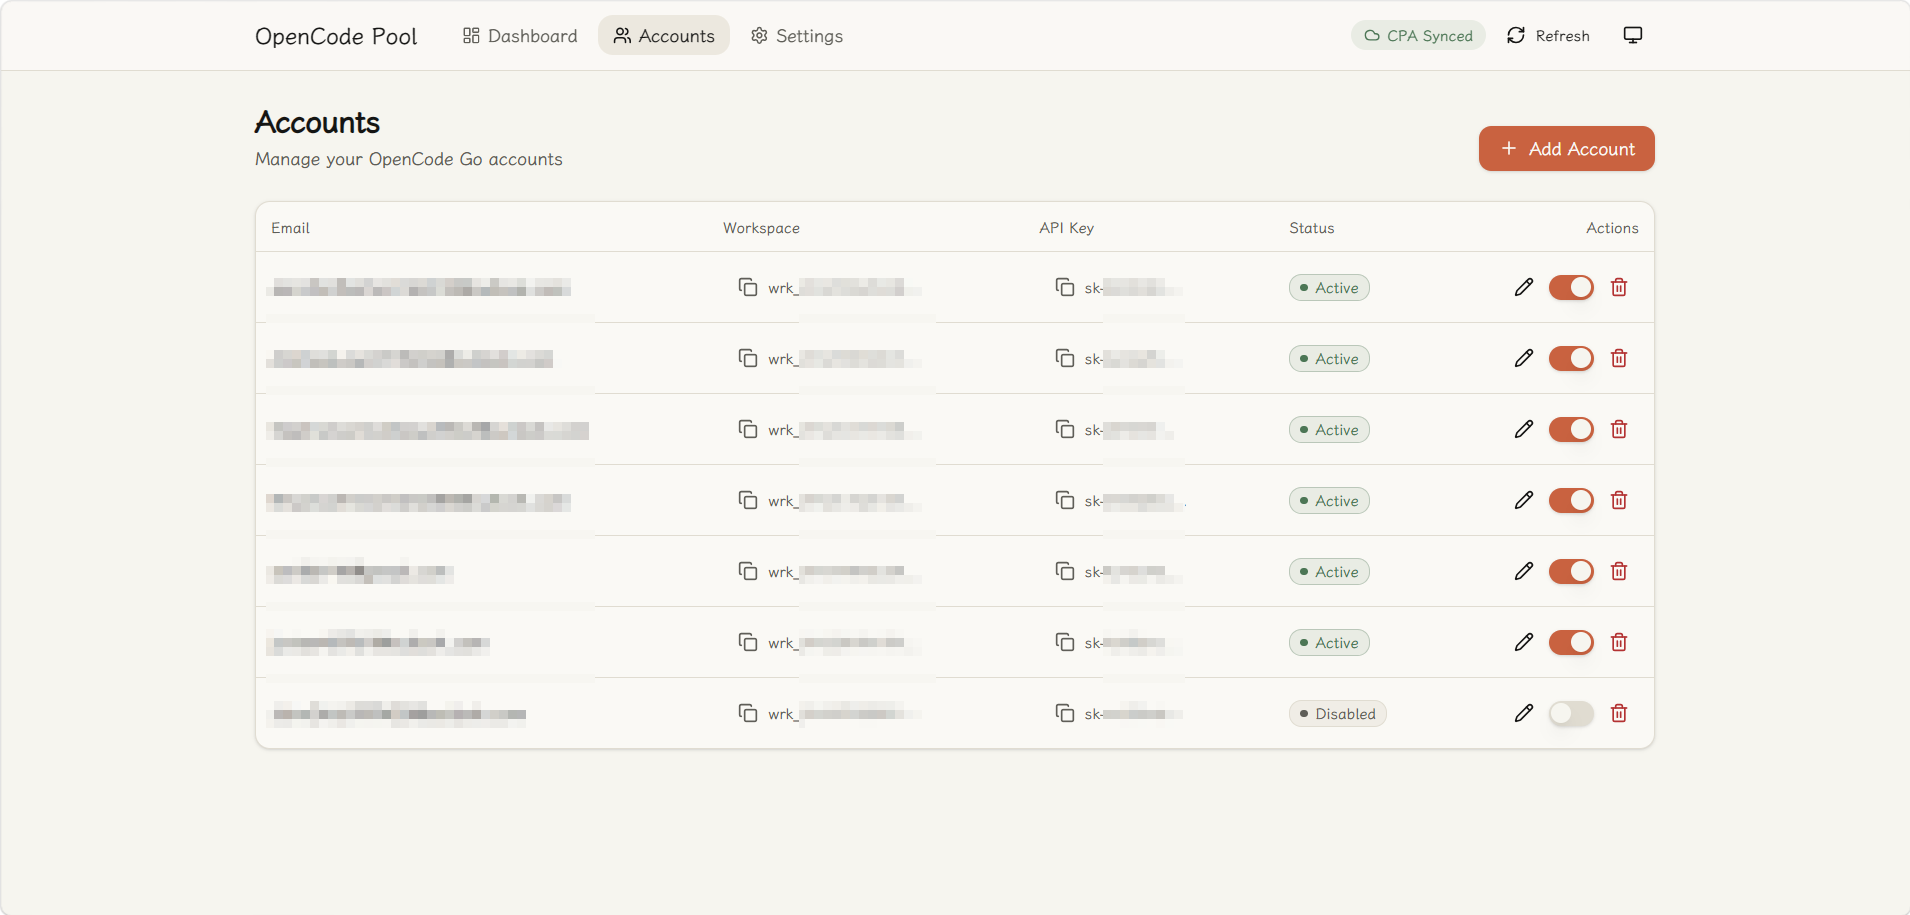Edit the third account with pencil icon

click(x=1524, y=429)
